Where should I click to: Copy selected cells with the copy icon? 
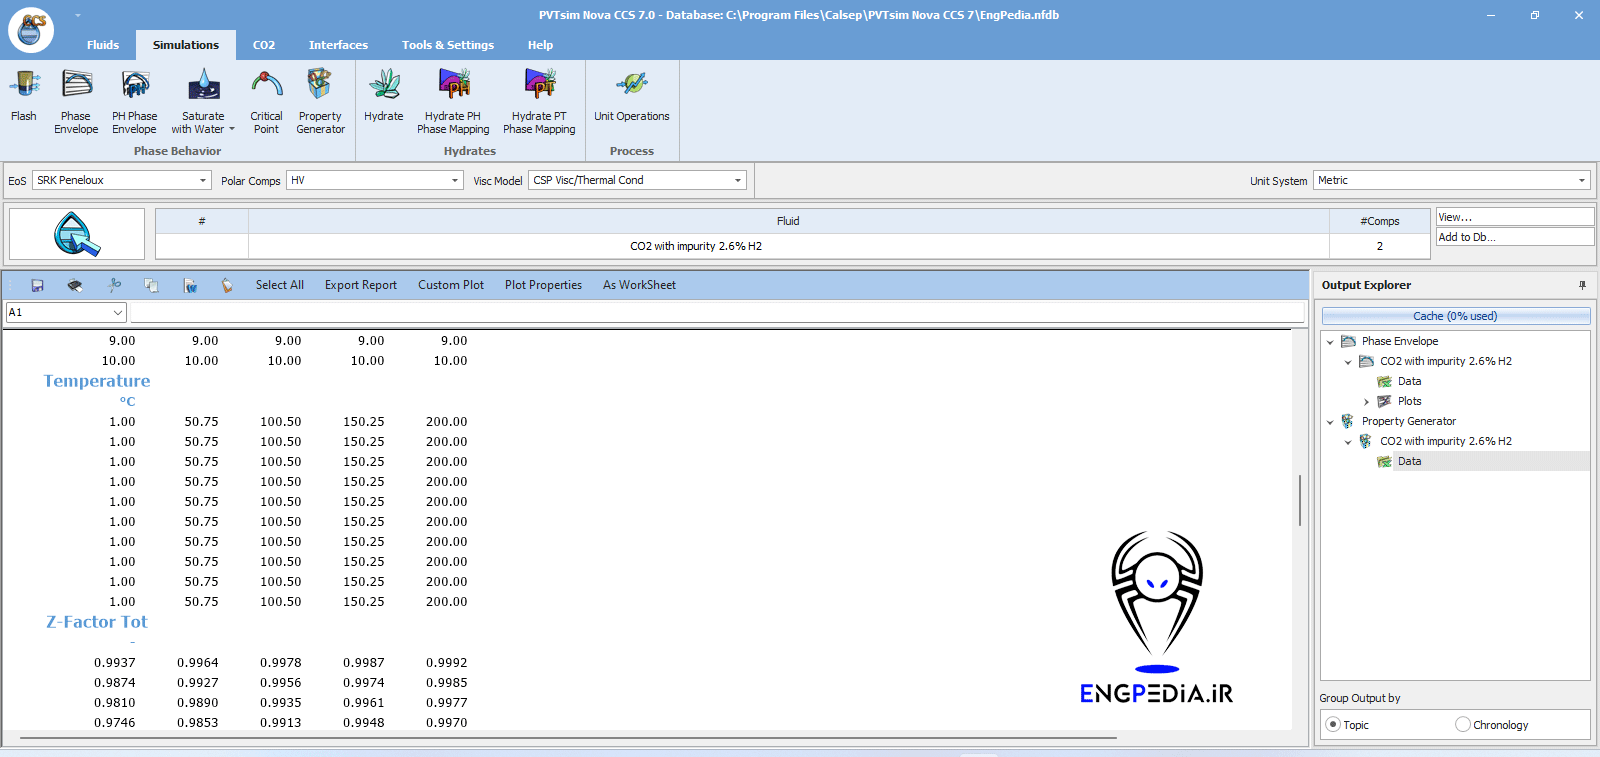click(152, 285)
